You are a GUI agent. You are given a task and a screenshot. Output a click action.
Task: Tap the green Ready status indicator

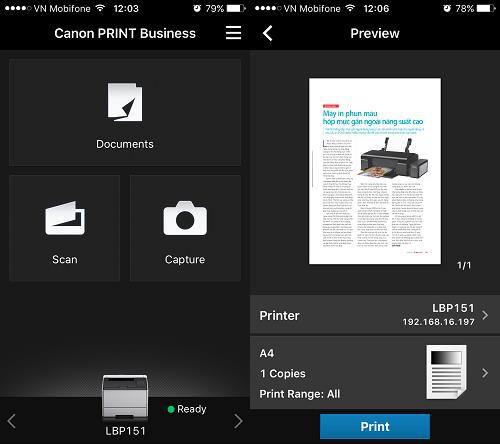171,409
